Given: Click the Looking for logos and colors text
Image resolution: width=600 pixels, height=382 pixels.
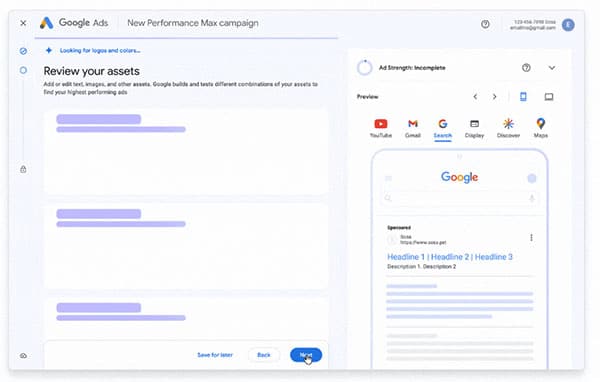Looking at the screenshot, I should (x=100, y=51).
